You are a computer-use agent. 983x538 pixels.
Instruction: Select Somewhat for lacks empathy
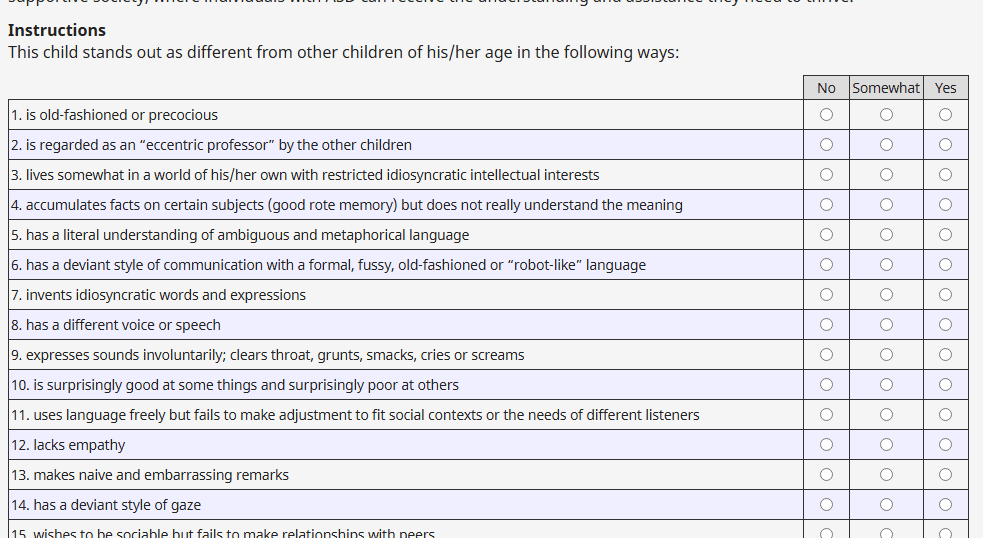pyautogui.click(x=886, y=445)
